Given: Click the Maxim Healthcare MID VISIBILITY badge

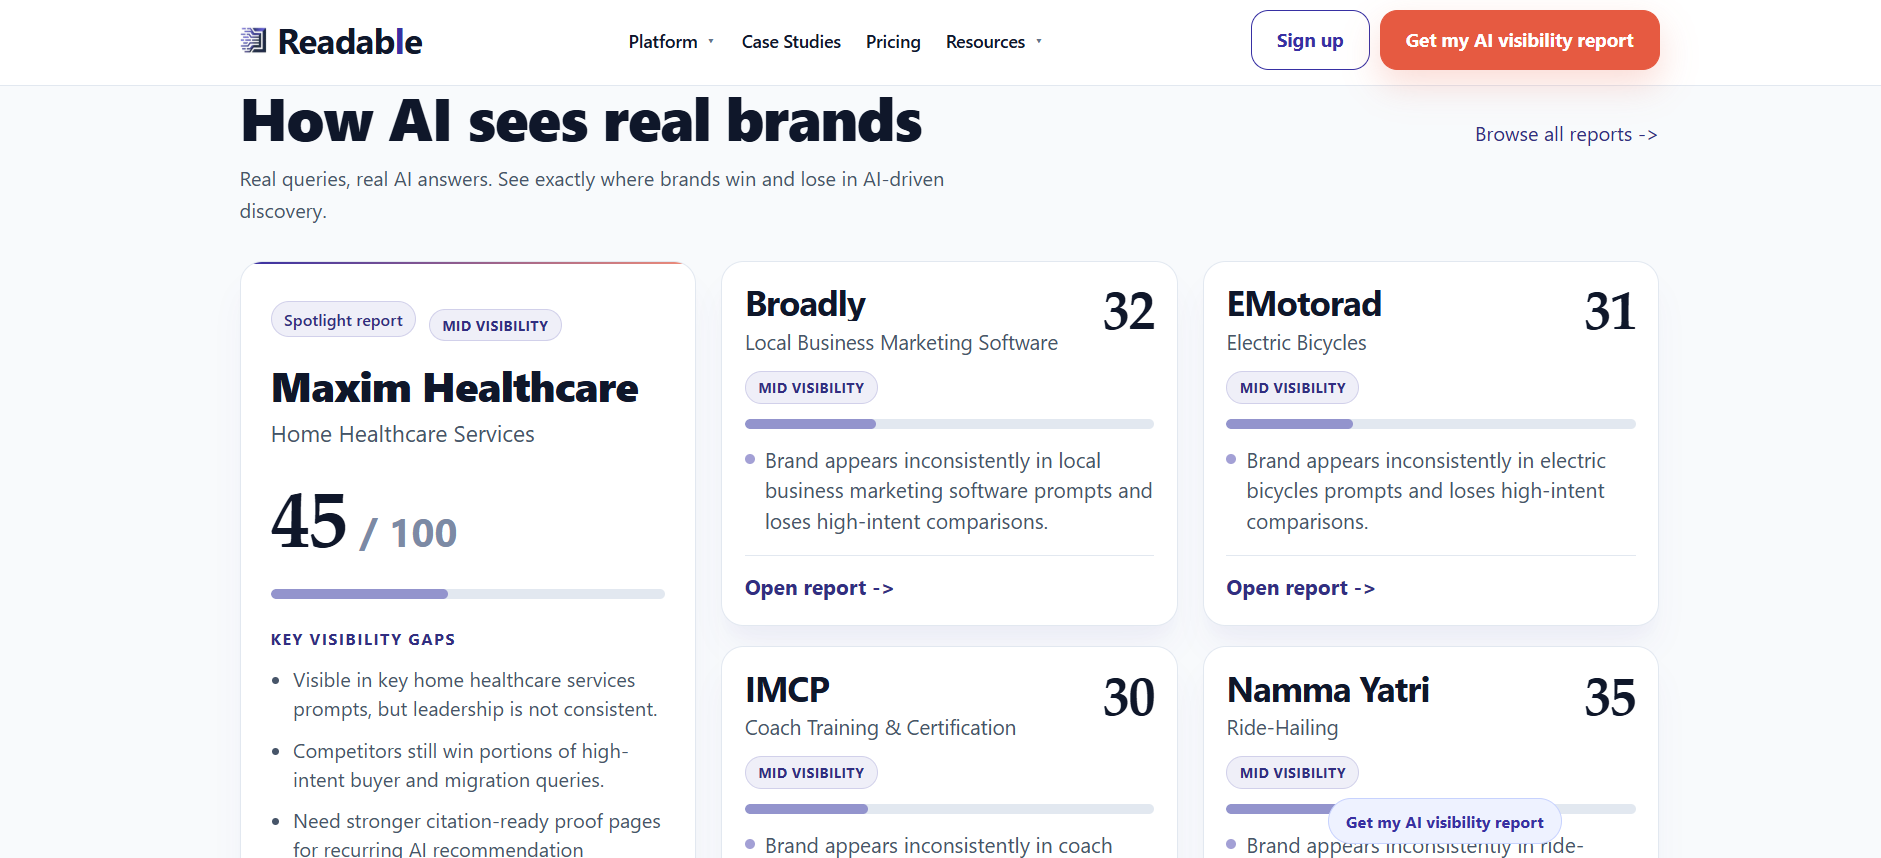Looking at the screenshot, I should (495, 326).
